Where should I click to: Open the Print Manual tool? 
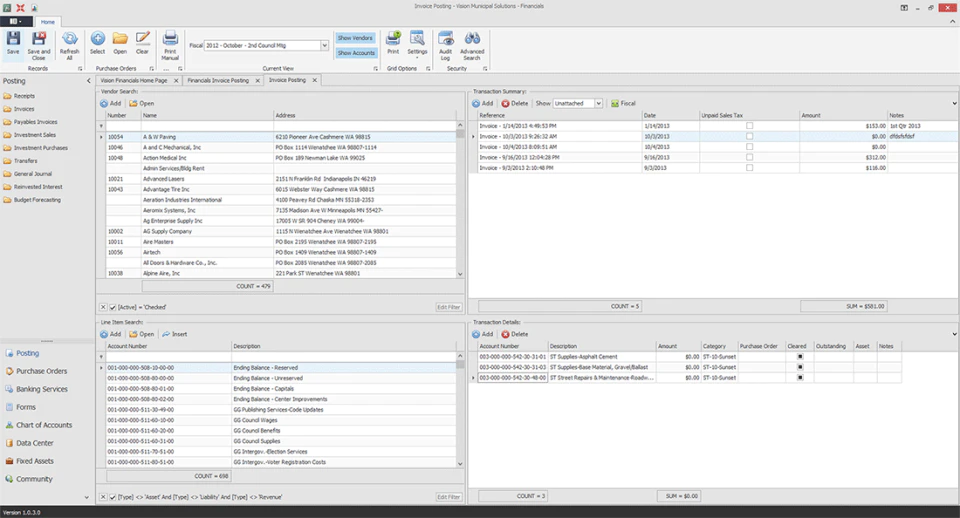170,45
